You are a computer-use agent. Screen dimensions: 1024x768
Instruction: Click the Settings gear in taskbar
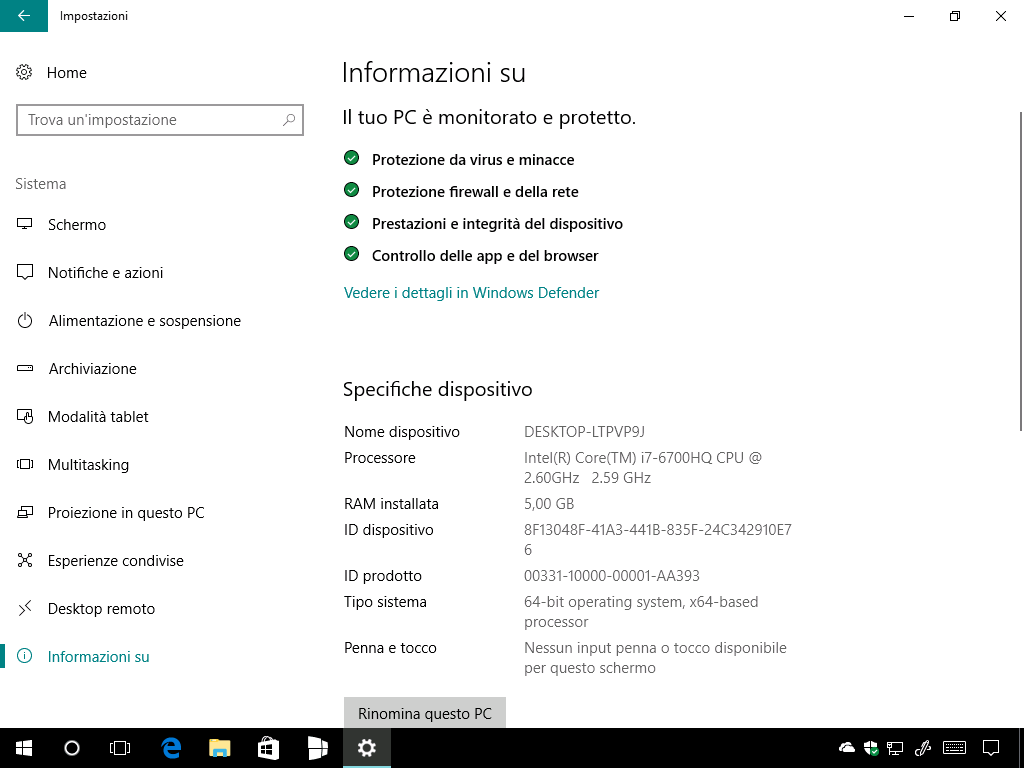[367, 748]
